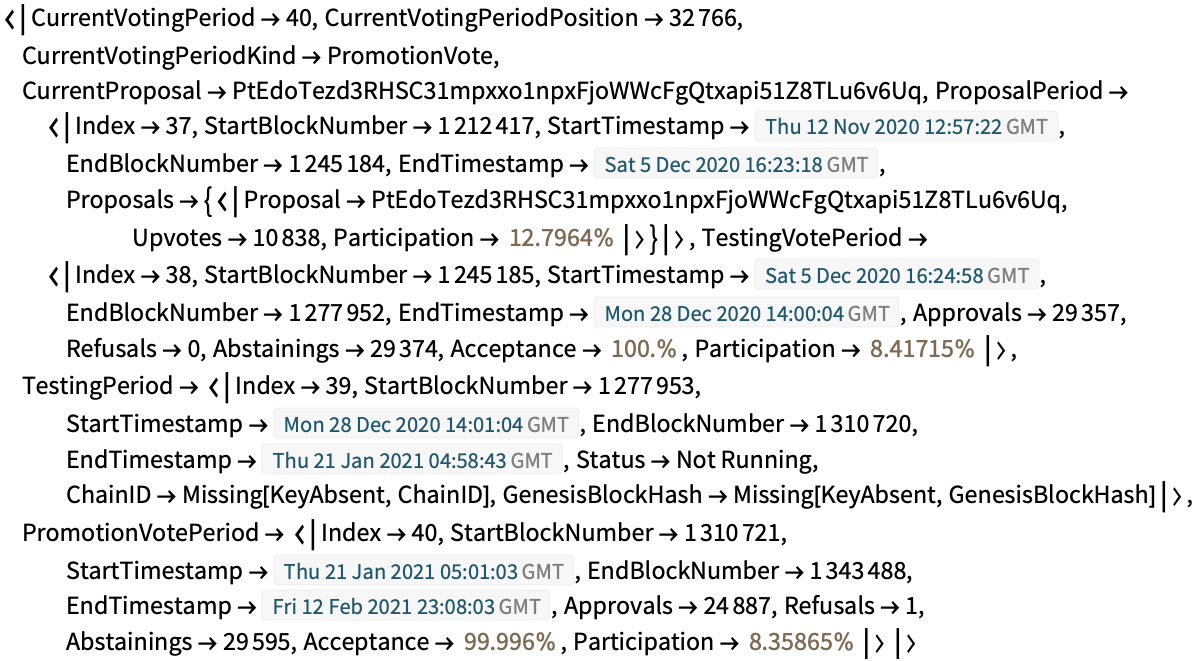This screenshot has height=661, width=1195.
Task: Select the 8.35865% participation value
Action: coord(801,642)
